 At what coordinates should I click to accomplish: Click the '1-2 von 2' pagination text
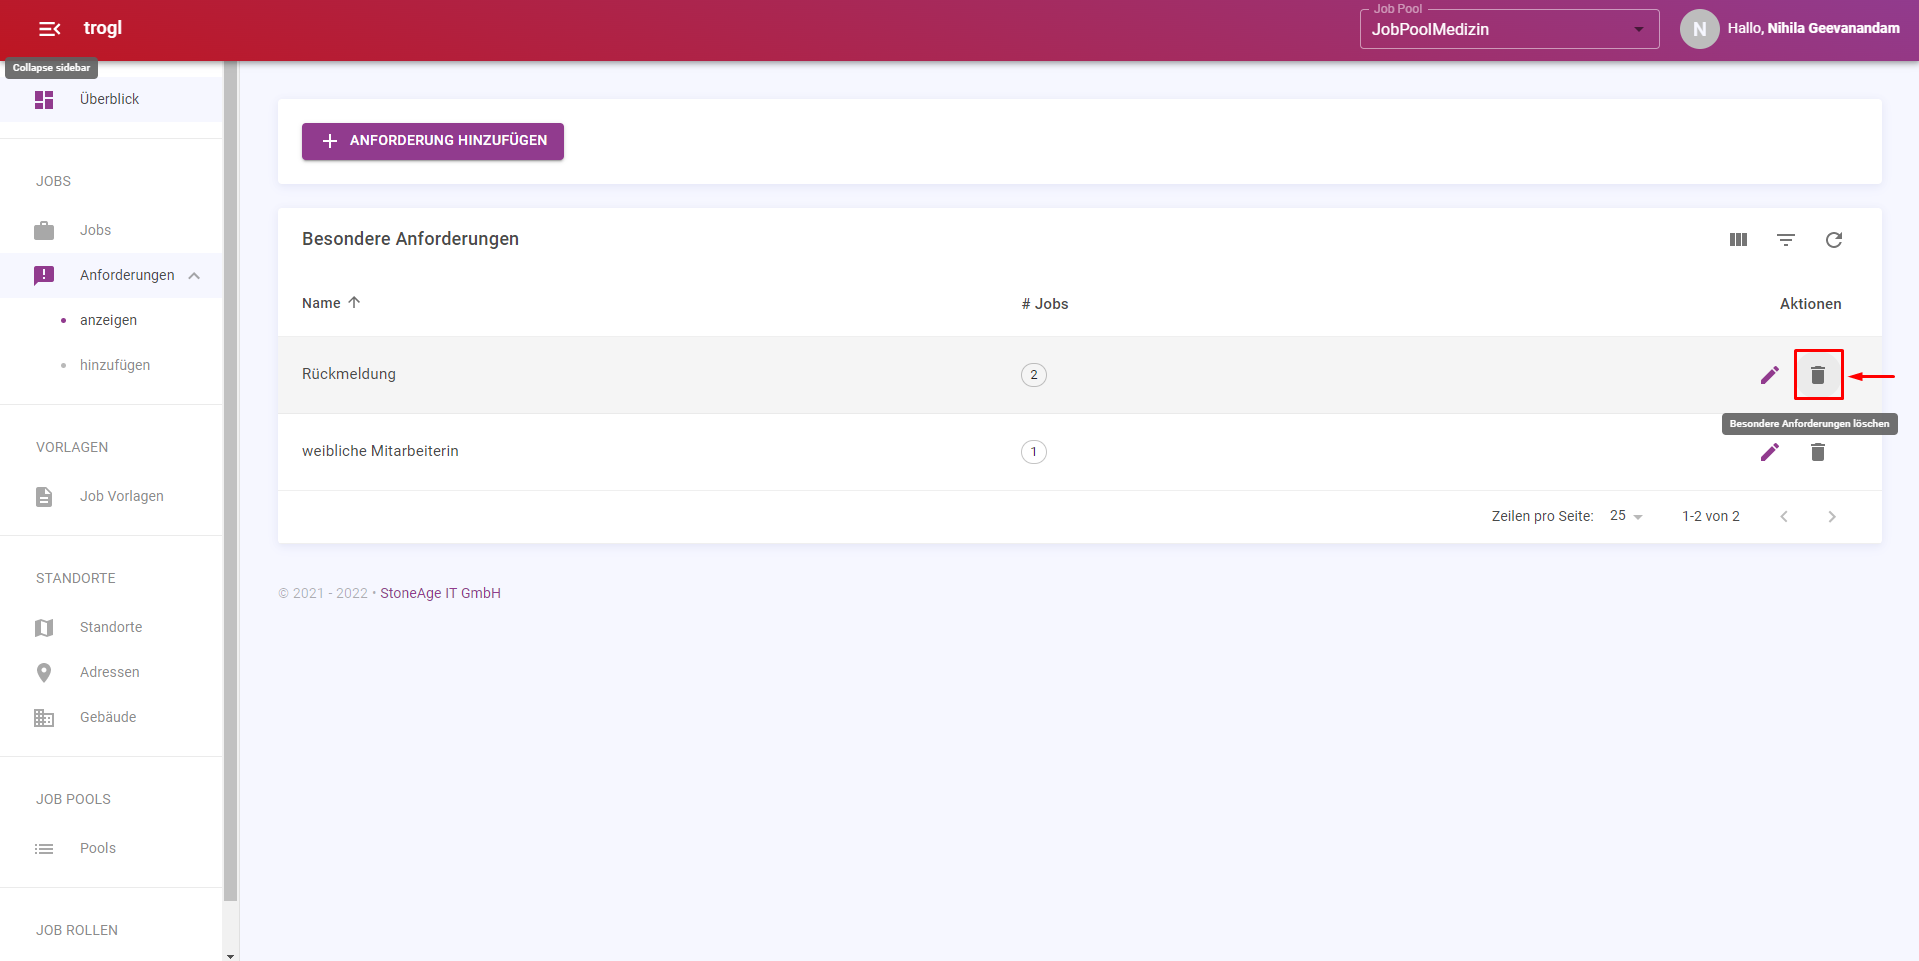click(1711, 516)
